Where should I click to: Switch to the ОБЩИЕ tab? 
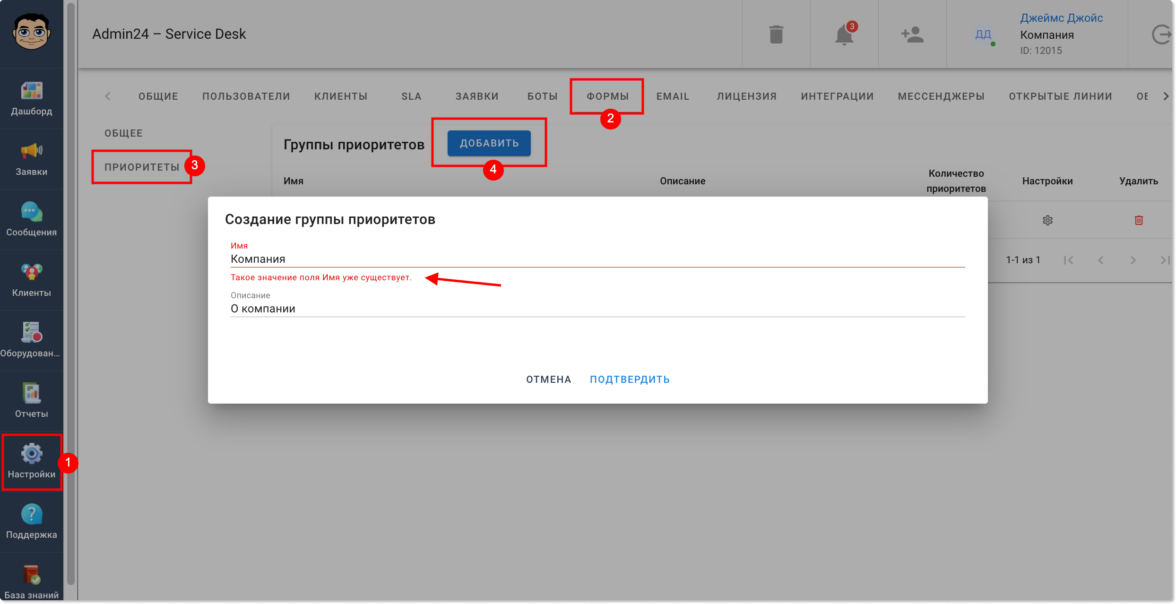pyautogui.click(x=158, y=96)
